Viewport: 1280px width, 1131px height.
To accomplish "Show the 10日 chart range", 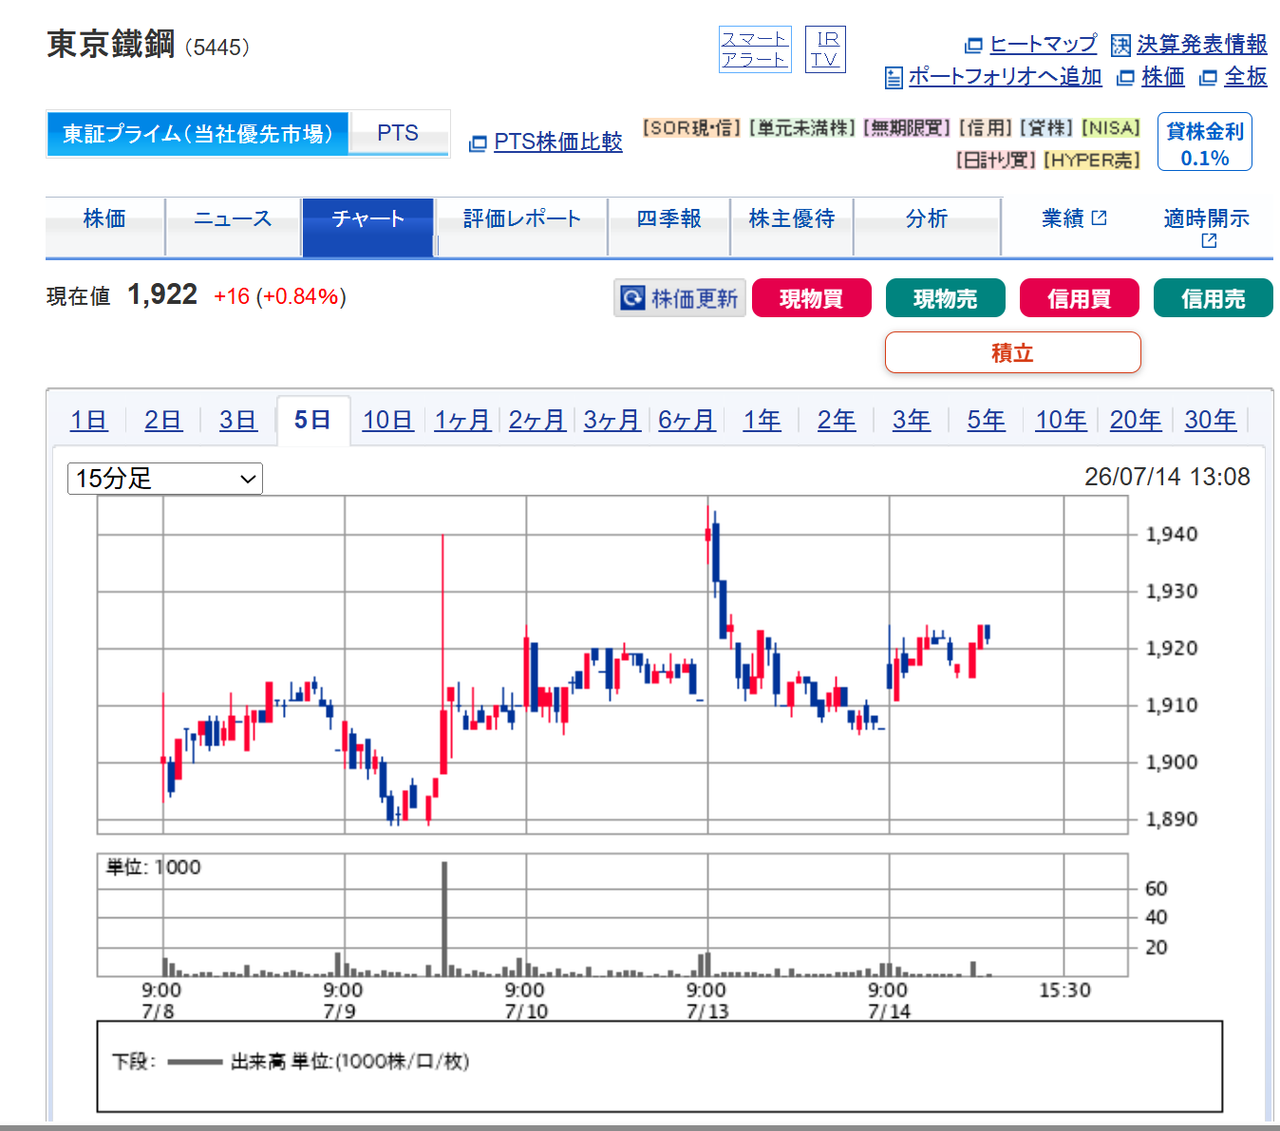I will click(x=388, y=420).
